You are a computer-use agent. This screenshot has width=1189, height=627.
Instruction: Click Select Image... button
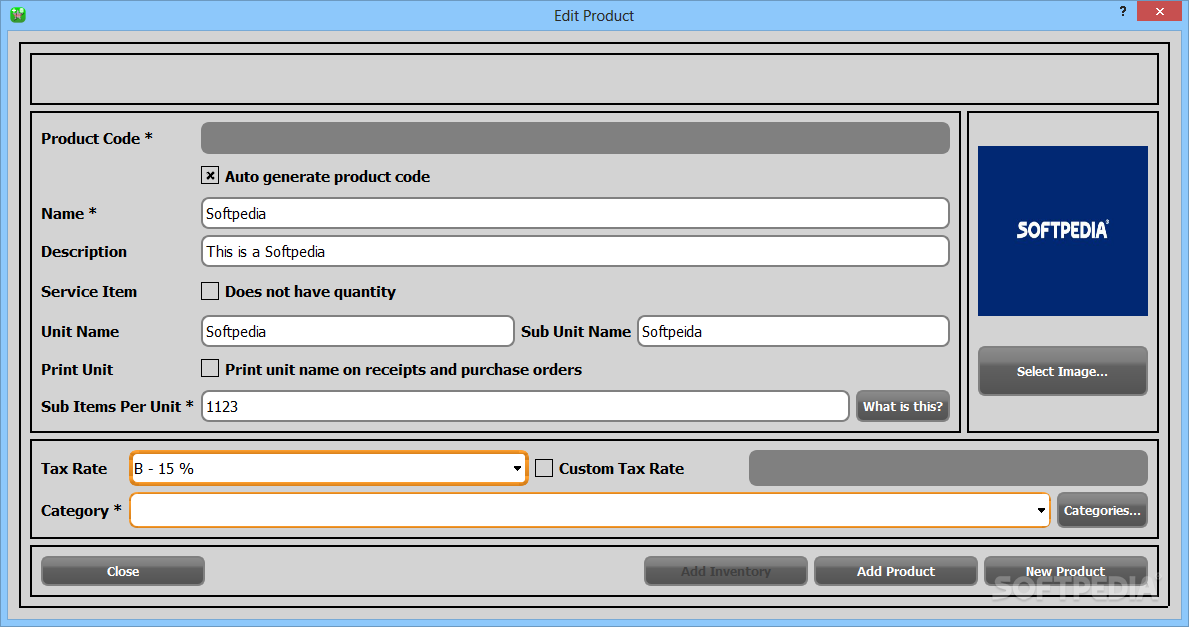tap(1062, 371)
